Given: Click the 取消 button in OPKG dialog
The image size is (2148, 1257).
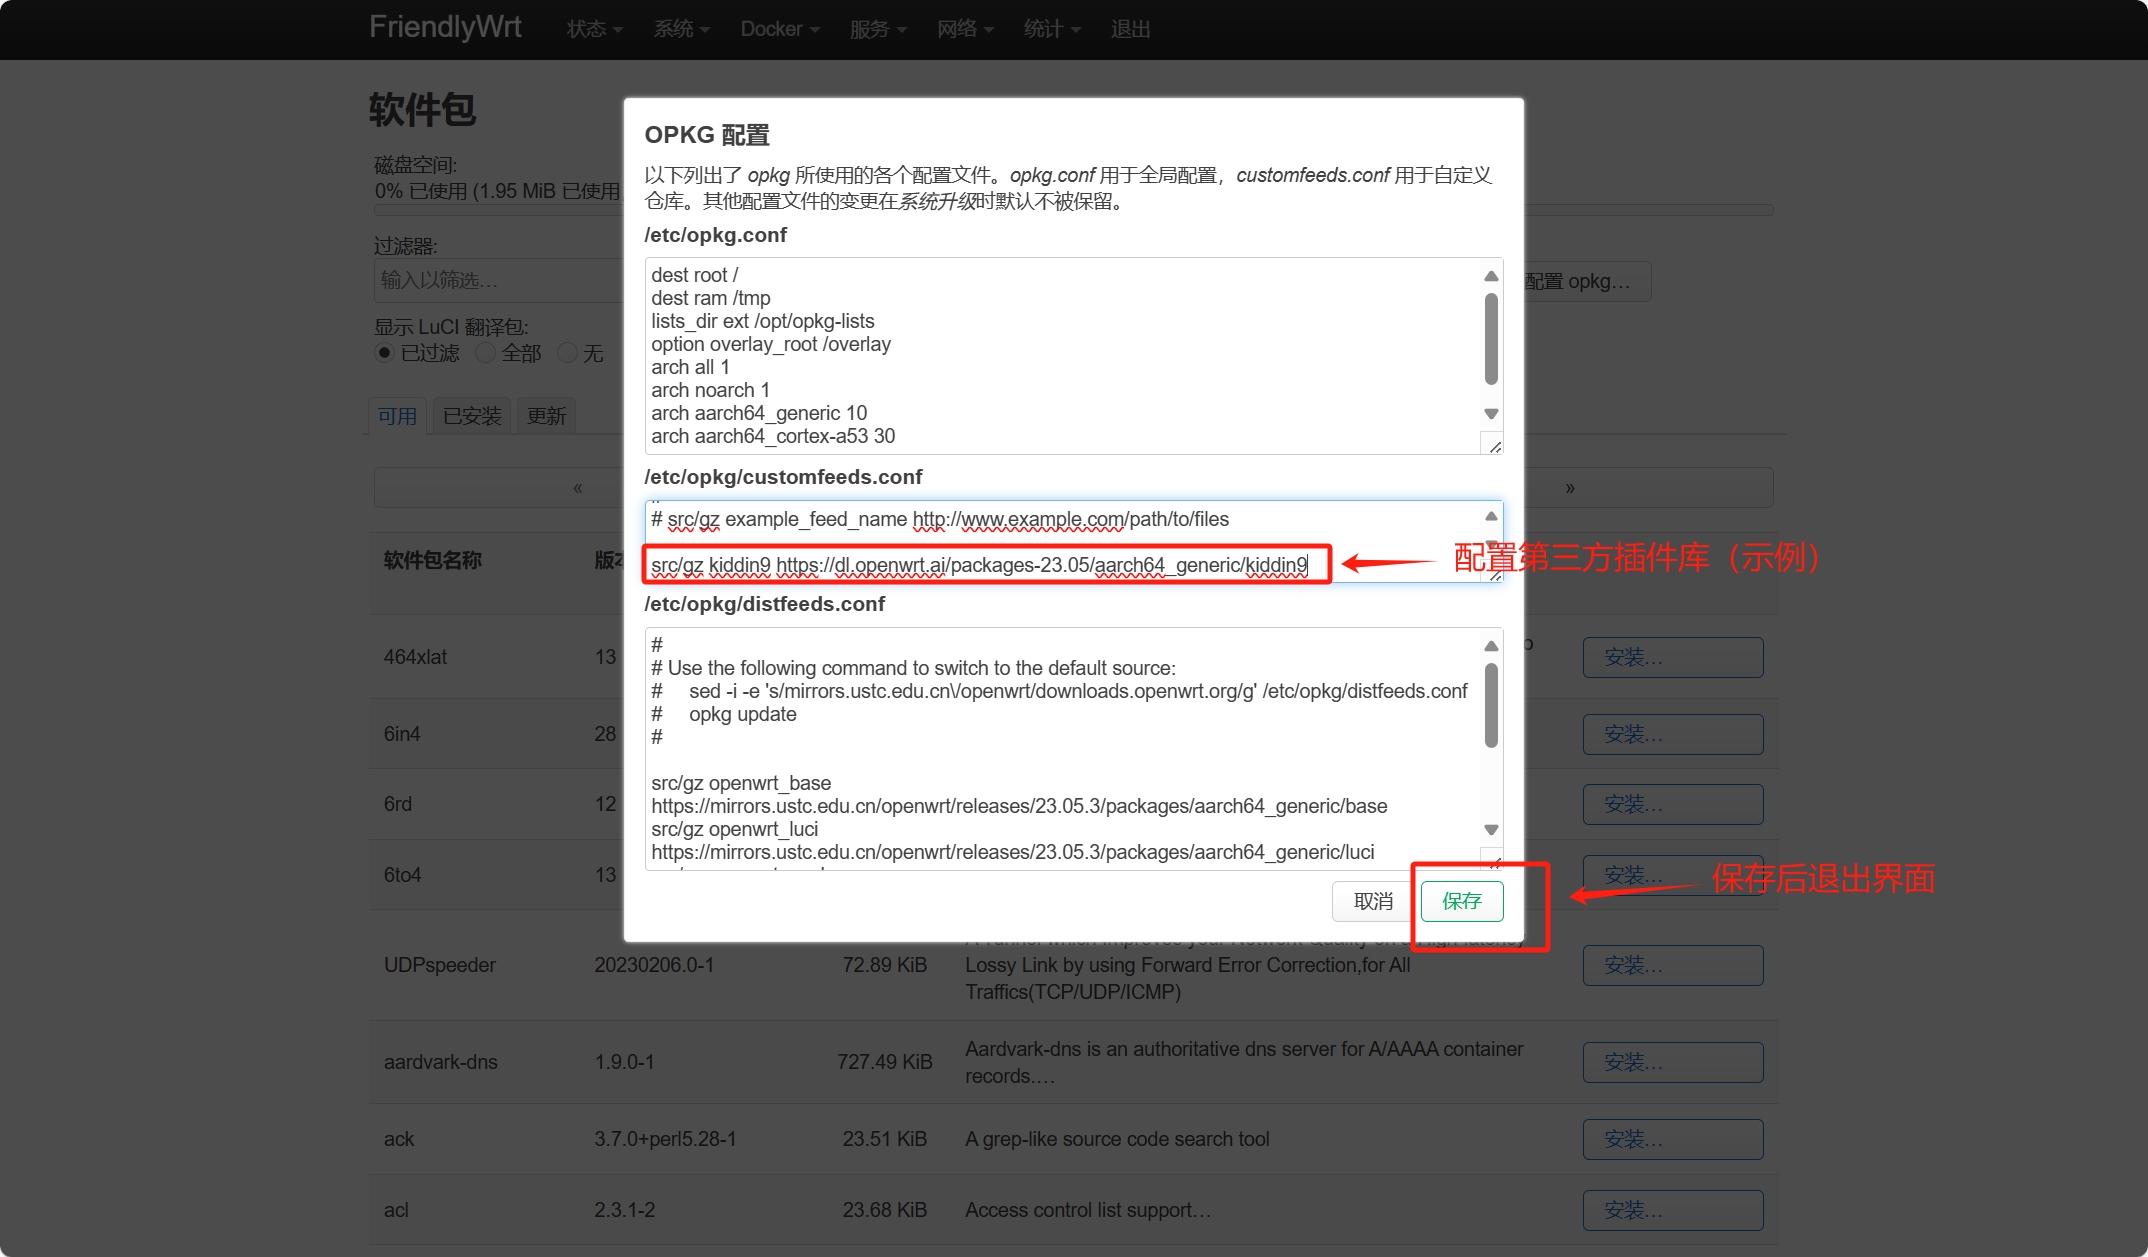Looking at the screenshot, I should point(1373,901).
